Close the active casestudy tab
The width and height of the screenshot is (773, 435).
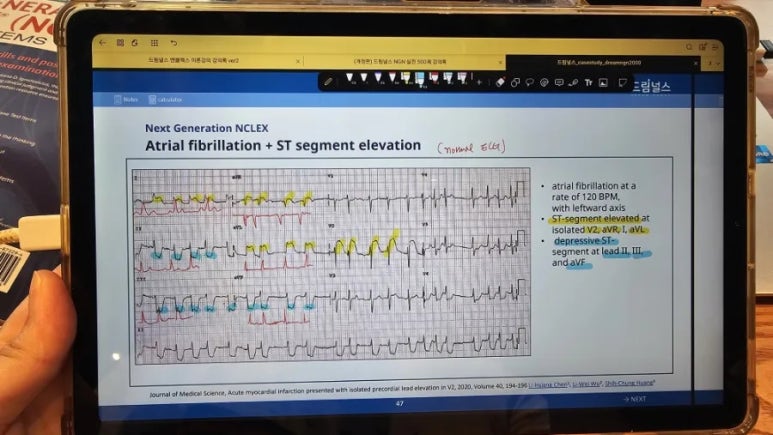pyautogui.click(x=696, y=63)
